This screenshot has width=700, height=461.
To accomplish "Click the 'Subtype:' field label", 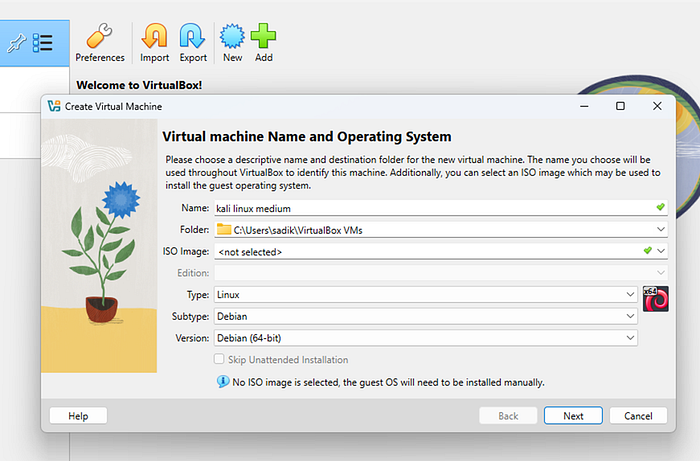I will pyautogui.click(x=190, y=316).
